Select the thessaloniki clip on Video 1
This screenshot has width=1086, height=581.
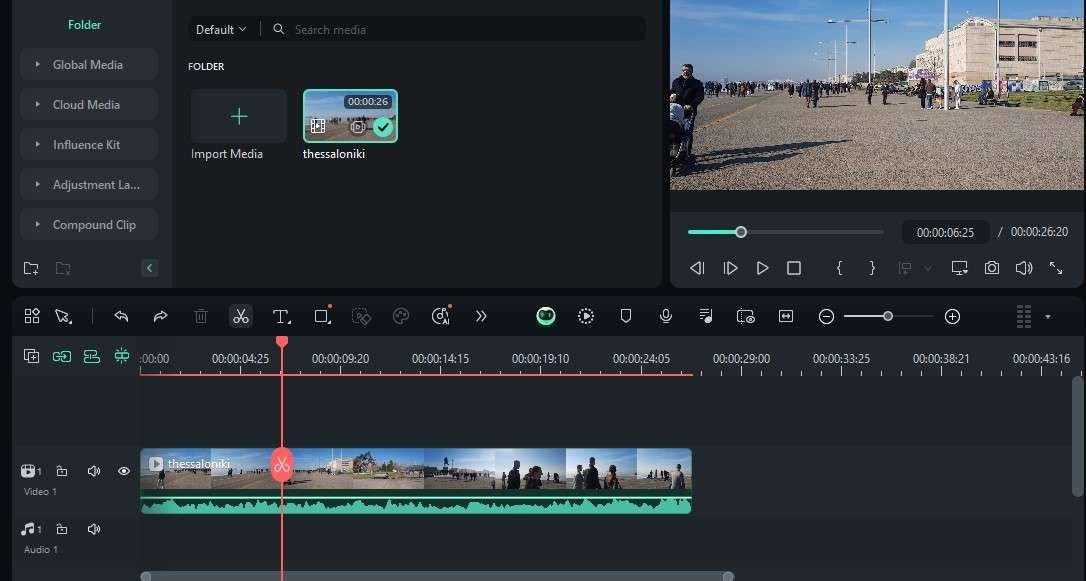(x=416, y=481)
